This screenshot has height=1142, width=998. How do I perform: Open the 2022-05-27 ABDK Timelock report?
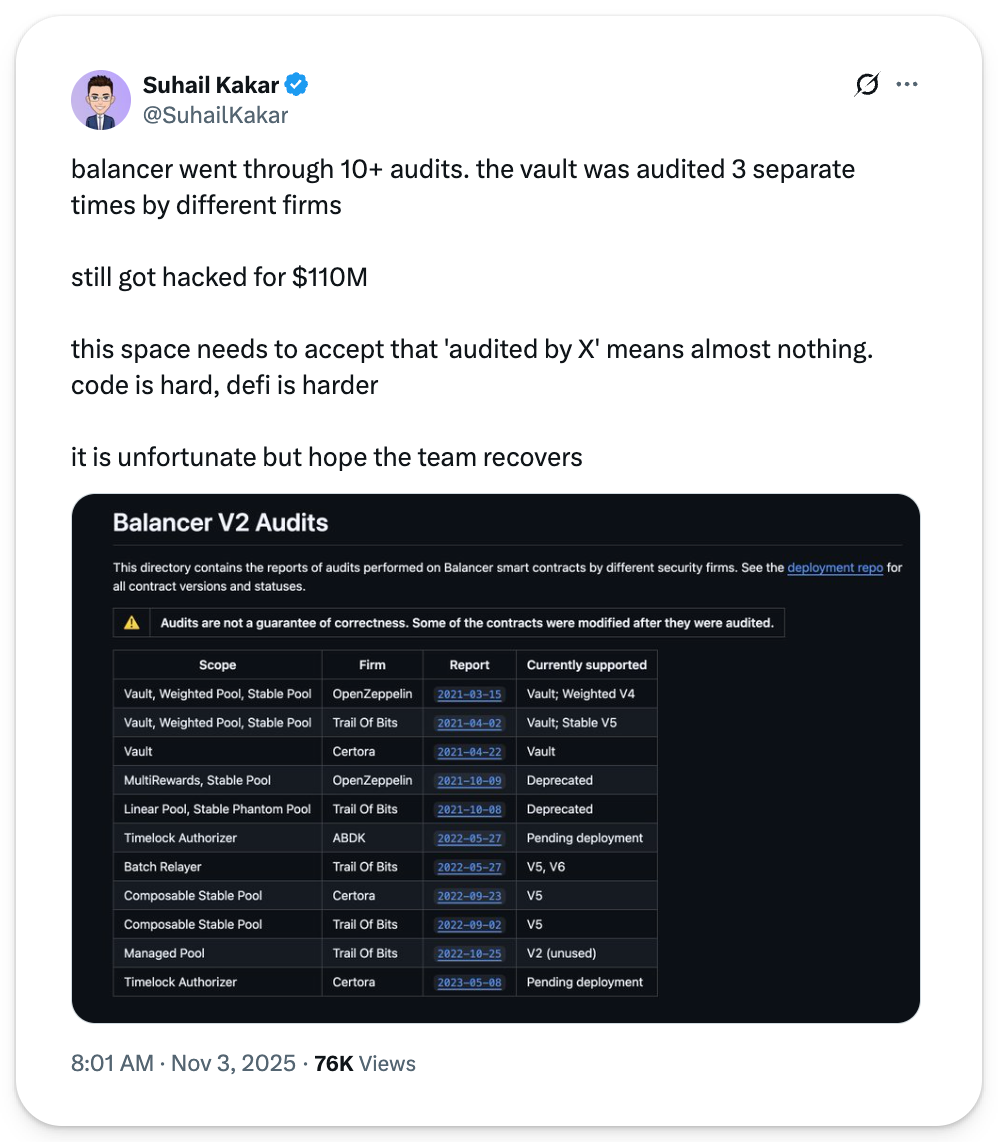click(469, 838)
